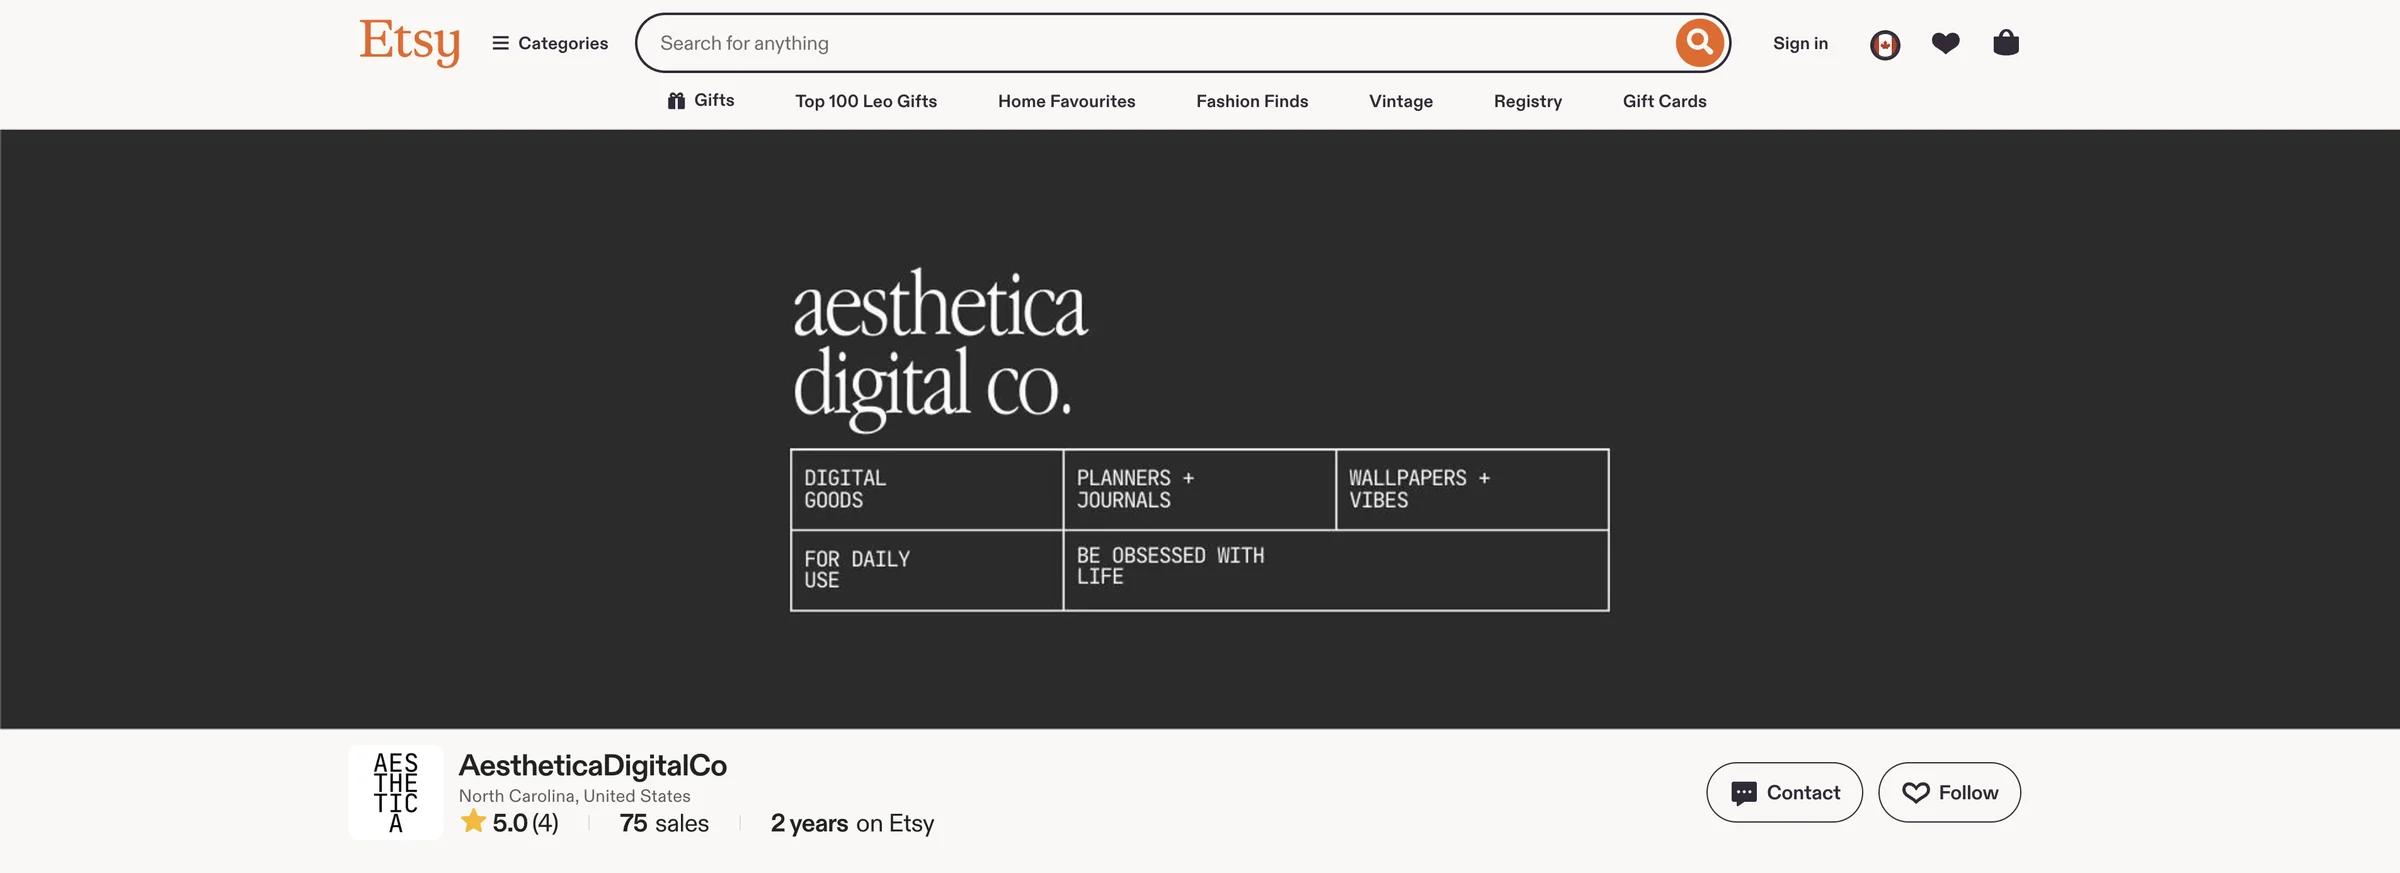Contact the shop owner
The height and width of the screenshot is (873, 2400).
coord(1784,792)
